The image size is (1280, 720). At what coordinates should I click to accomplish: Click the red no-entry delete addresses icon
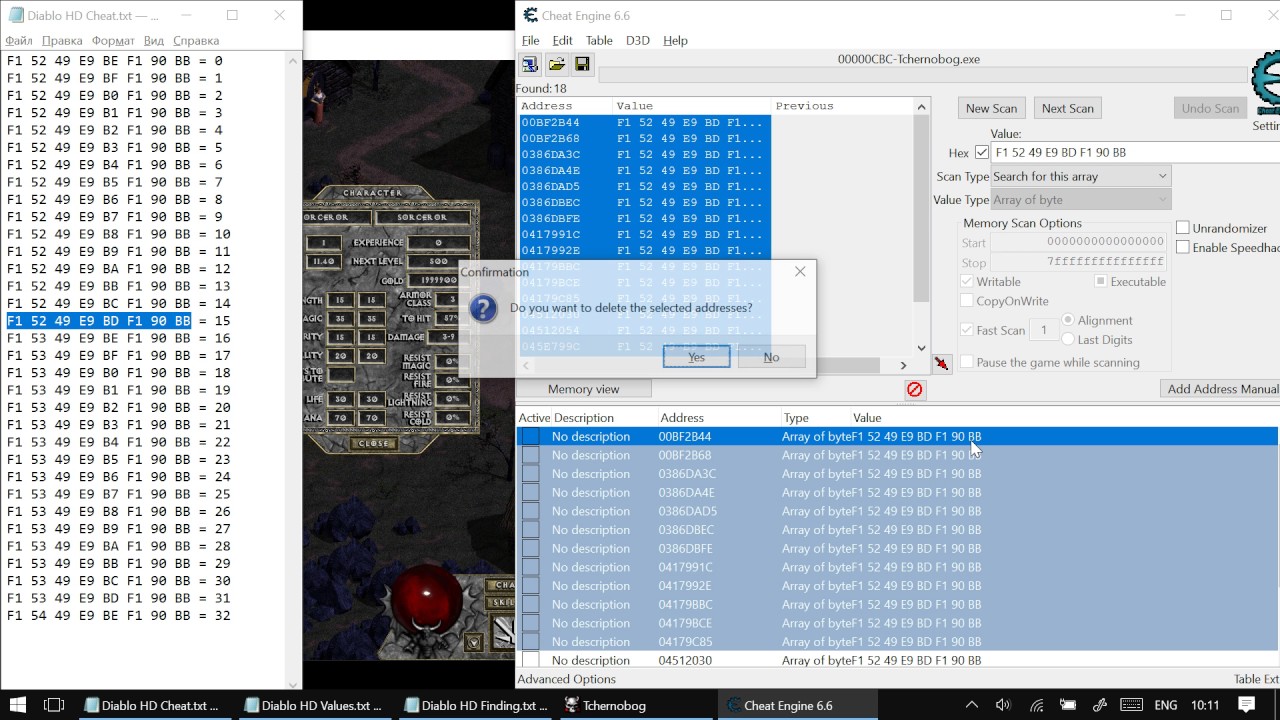914,389
